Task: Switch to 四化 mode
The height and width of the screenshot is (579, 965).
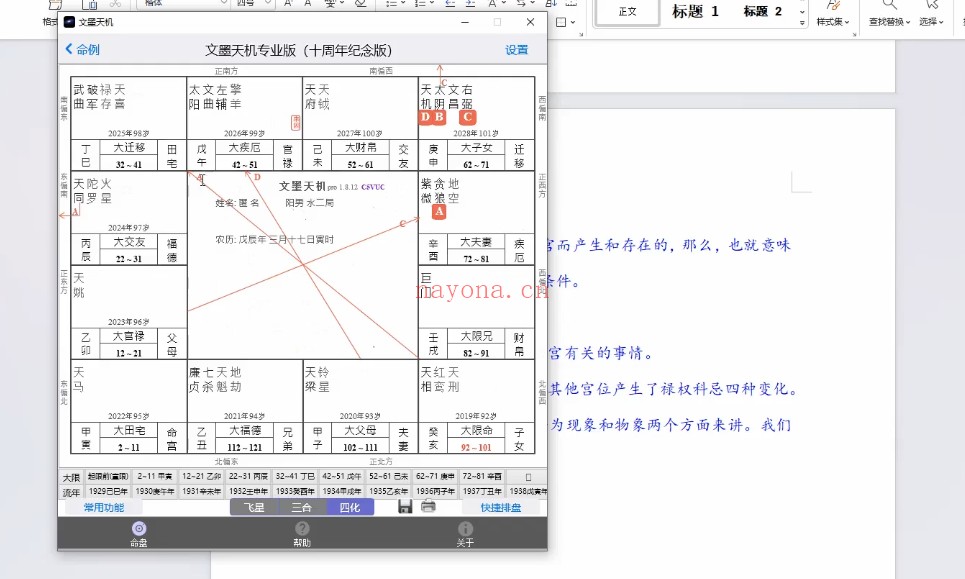Action: [x=350, y=507]
